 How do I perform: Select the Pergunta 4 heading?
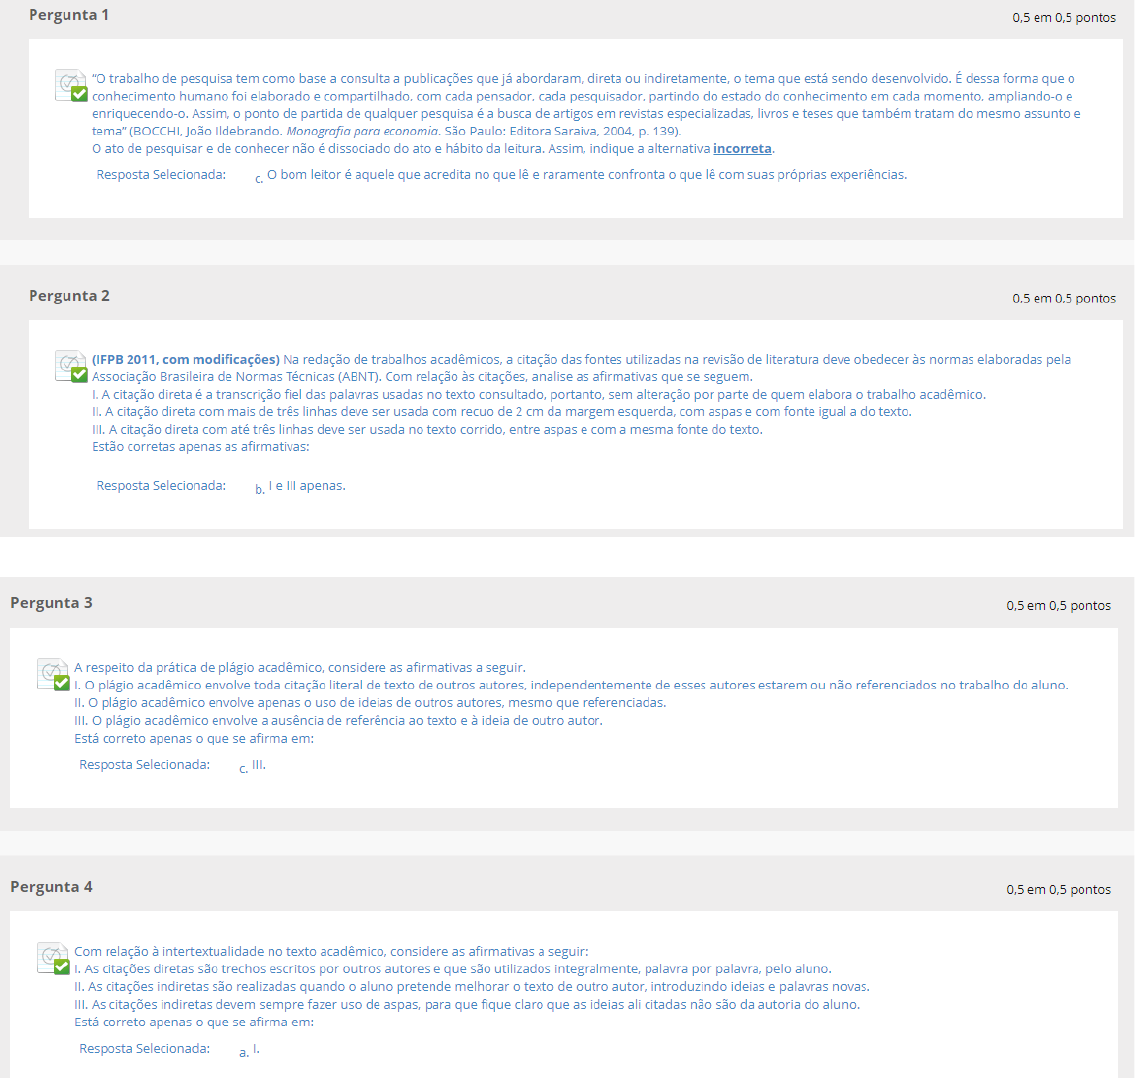pos(51,887)
